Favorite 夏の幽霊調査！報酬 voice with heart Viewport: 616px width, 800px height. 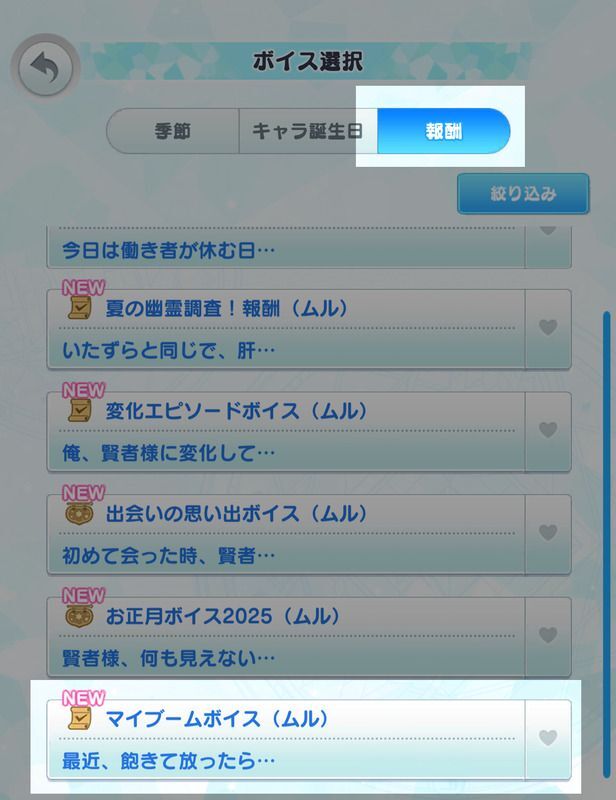pos(548,327)
